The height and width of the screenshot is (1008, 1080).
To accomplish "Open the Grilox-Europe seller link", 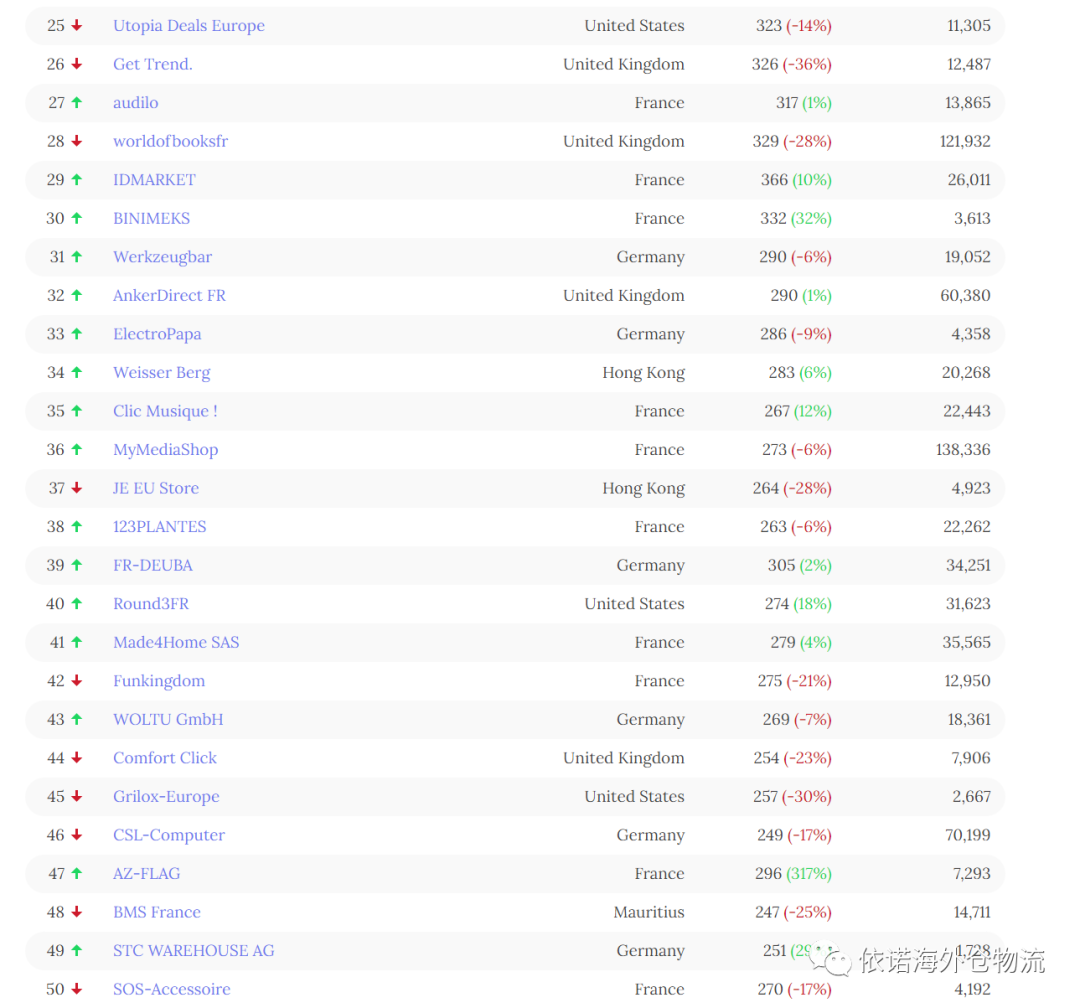I will coord(166,797).
